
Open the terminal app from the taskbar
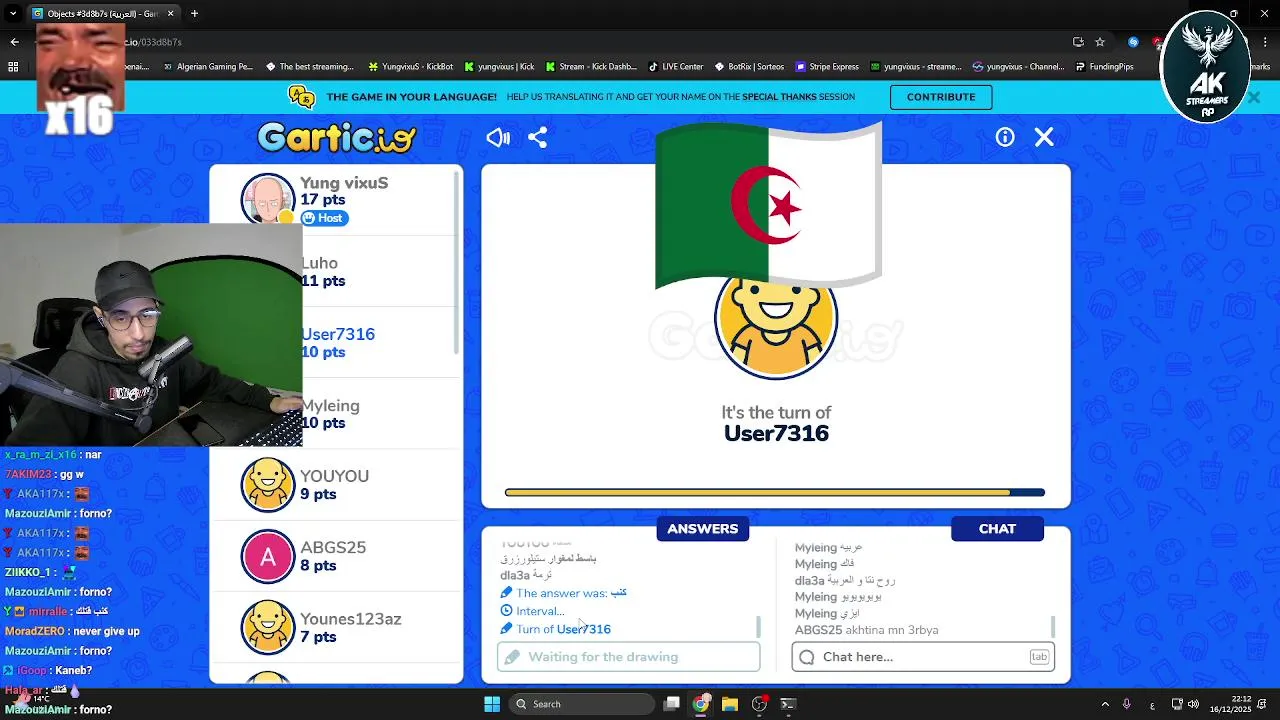click(788, 704)
